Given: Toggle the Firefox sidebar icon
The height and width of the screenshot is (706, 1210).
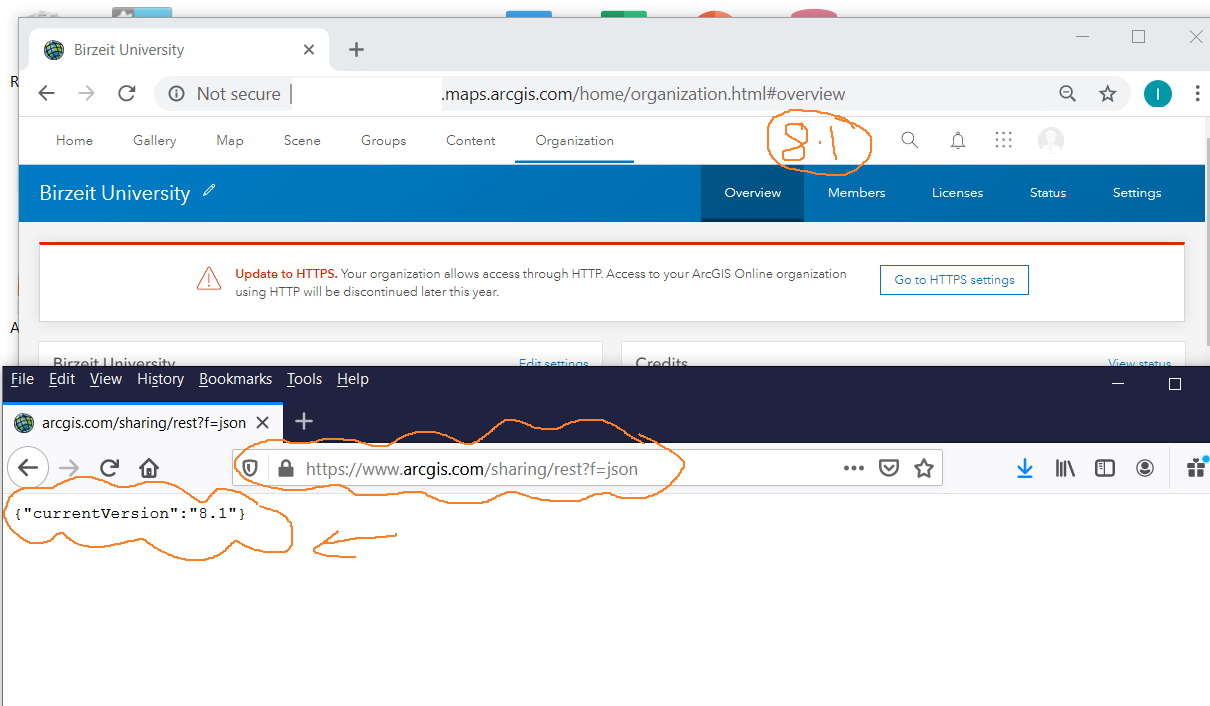Looking at the screenshot, I should [x=1105, y=468].
